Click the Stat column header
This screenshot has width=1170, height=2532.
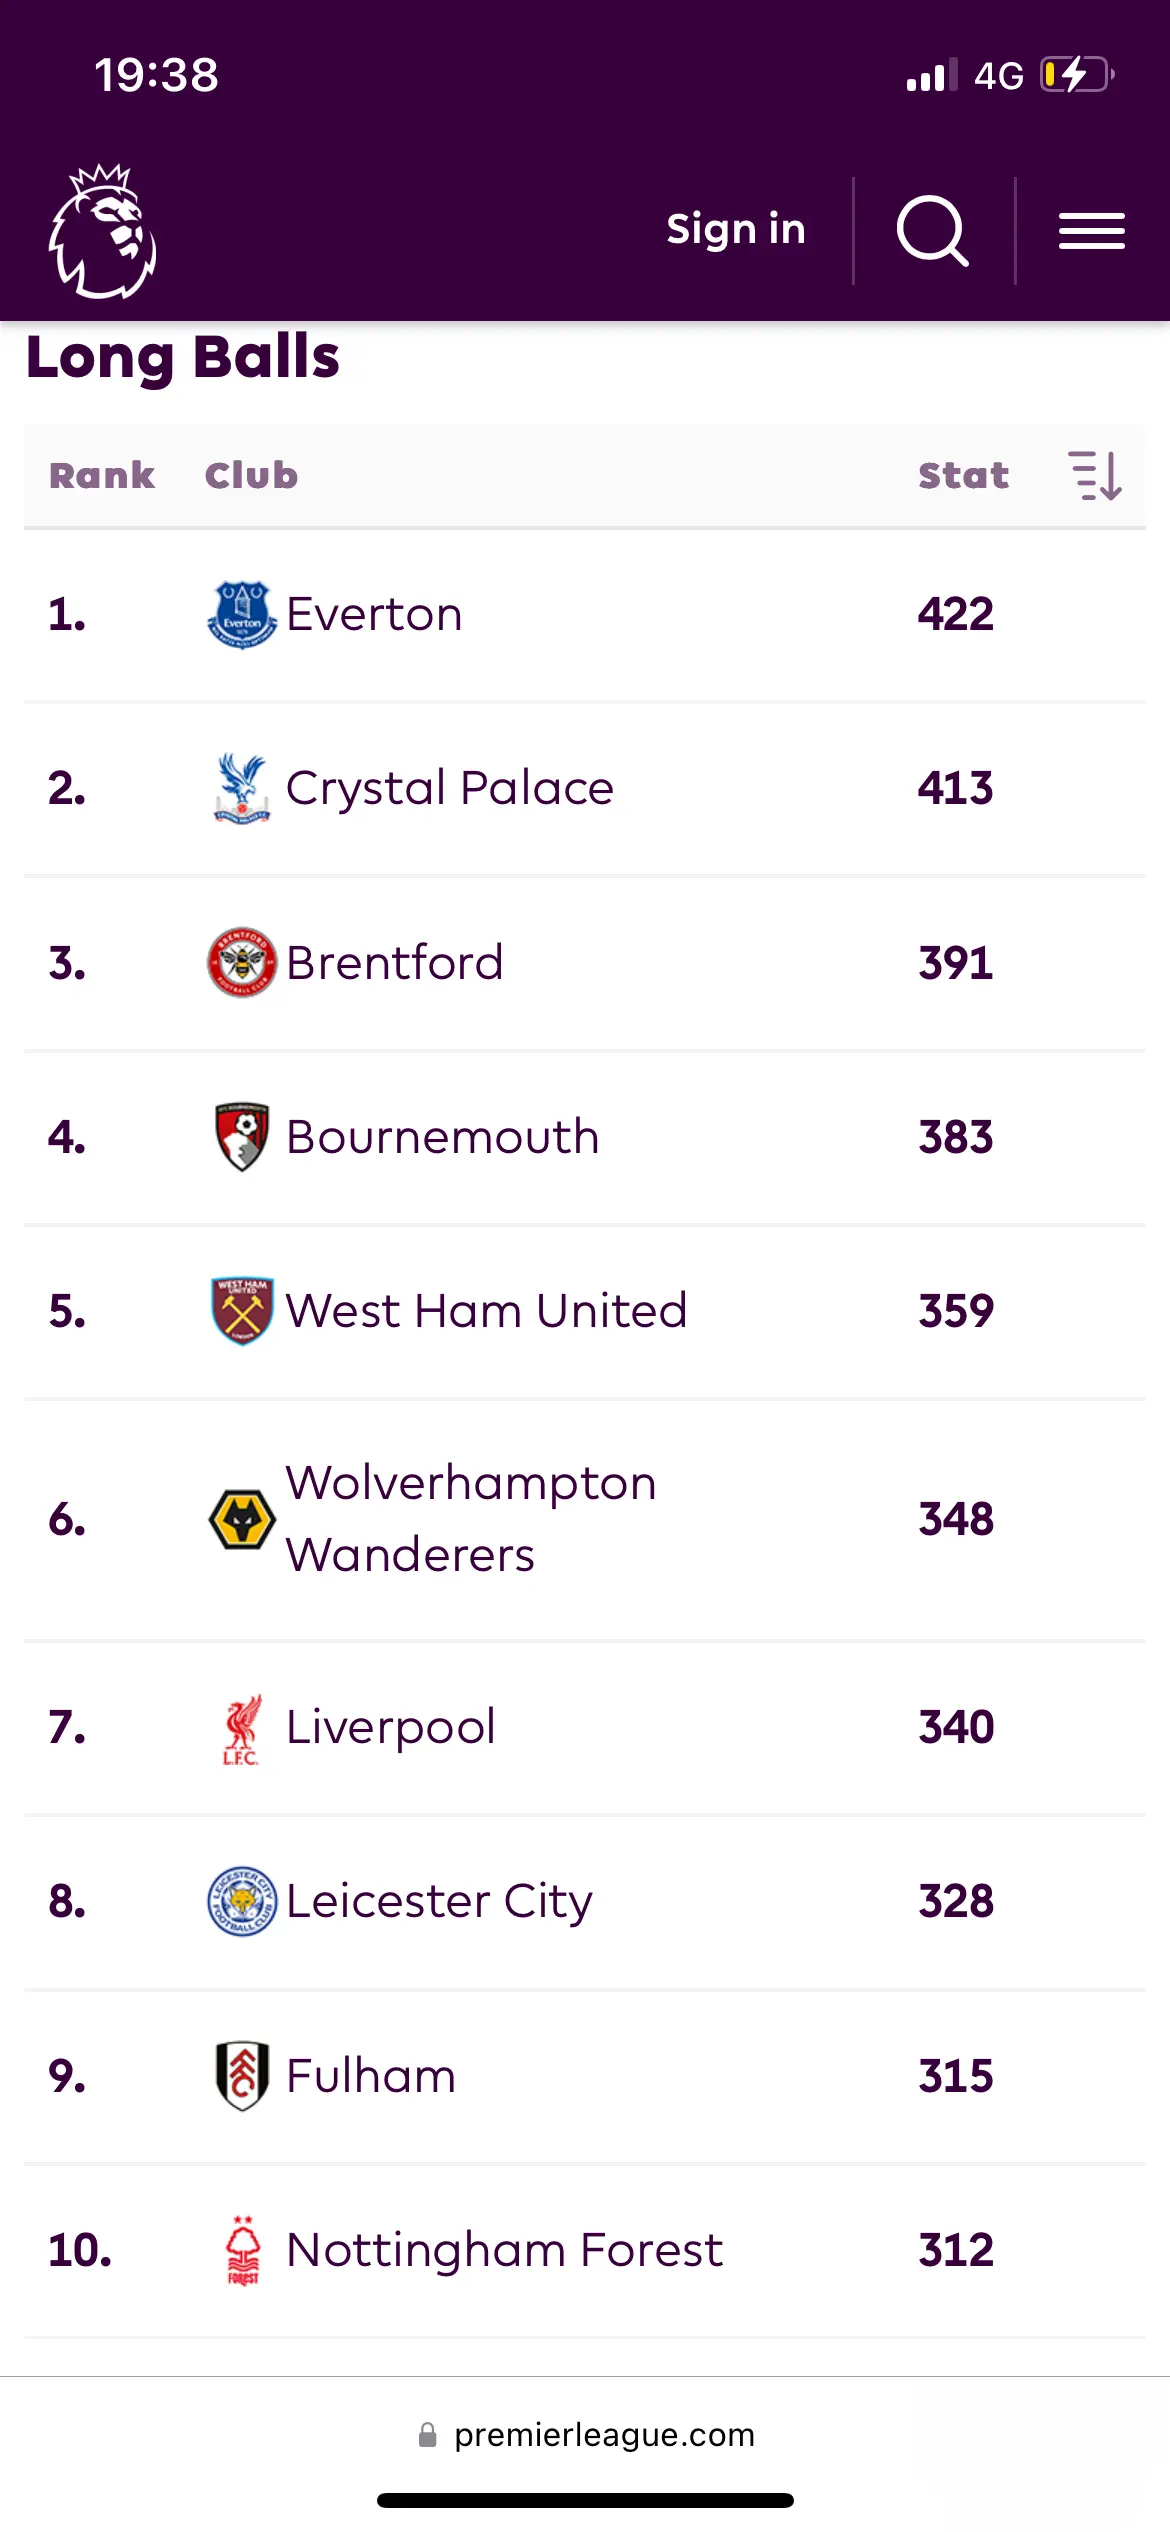tap(963, 475)
